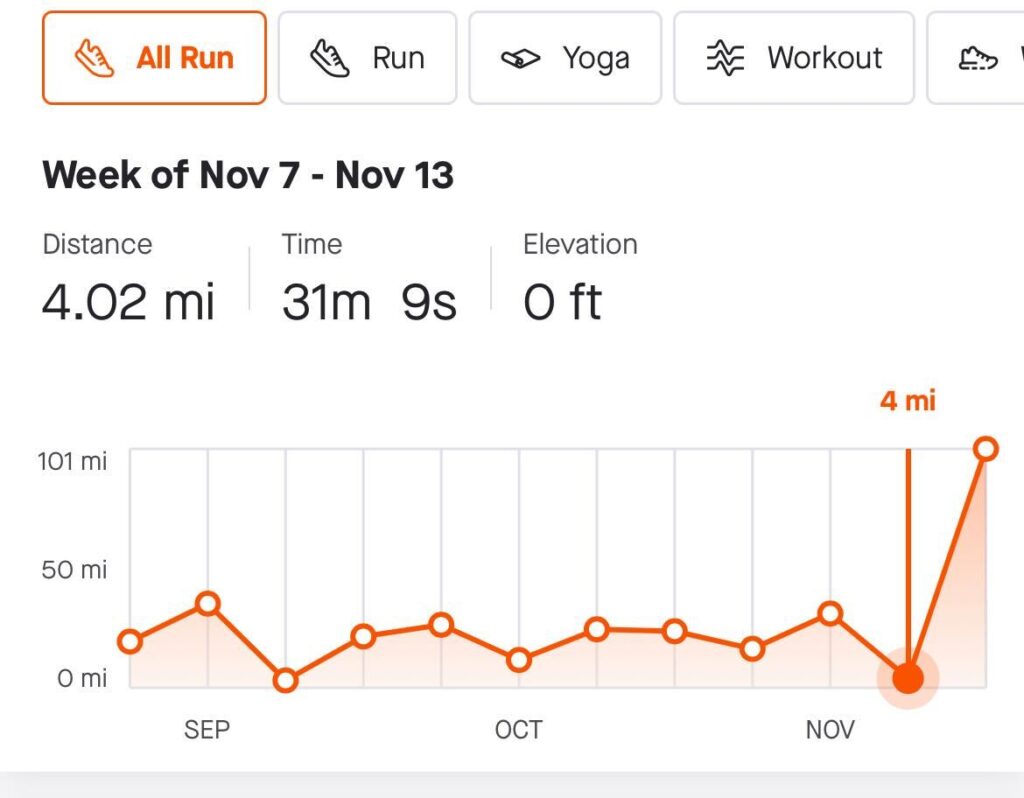Click the data point above the SEP label
1024x798 pixels.
point(208,603)
